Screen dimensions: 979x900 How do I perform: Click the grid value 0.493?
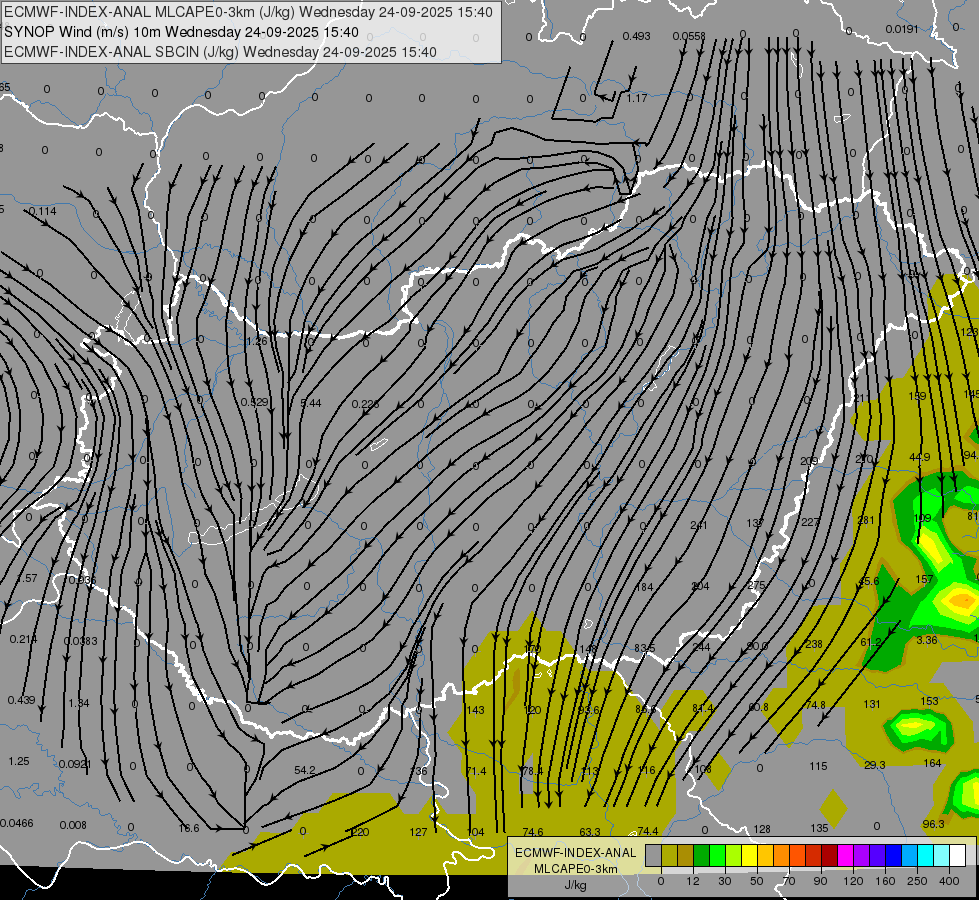636,36
